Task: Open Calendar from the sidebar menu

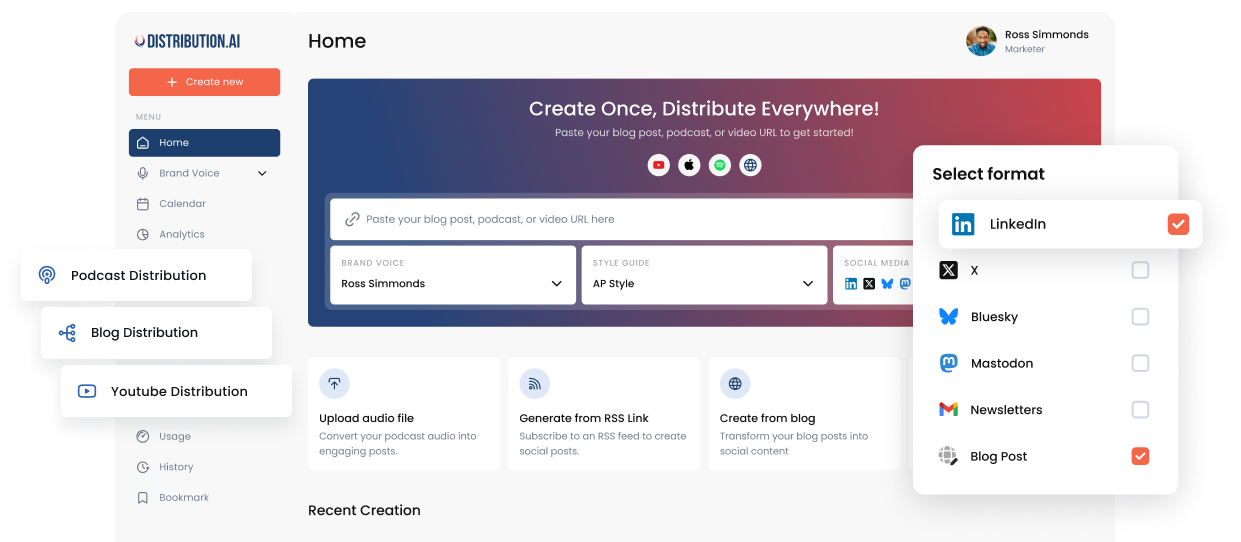Action: [x=182, y=204]
